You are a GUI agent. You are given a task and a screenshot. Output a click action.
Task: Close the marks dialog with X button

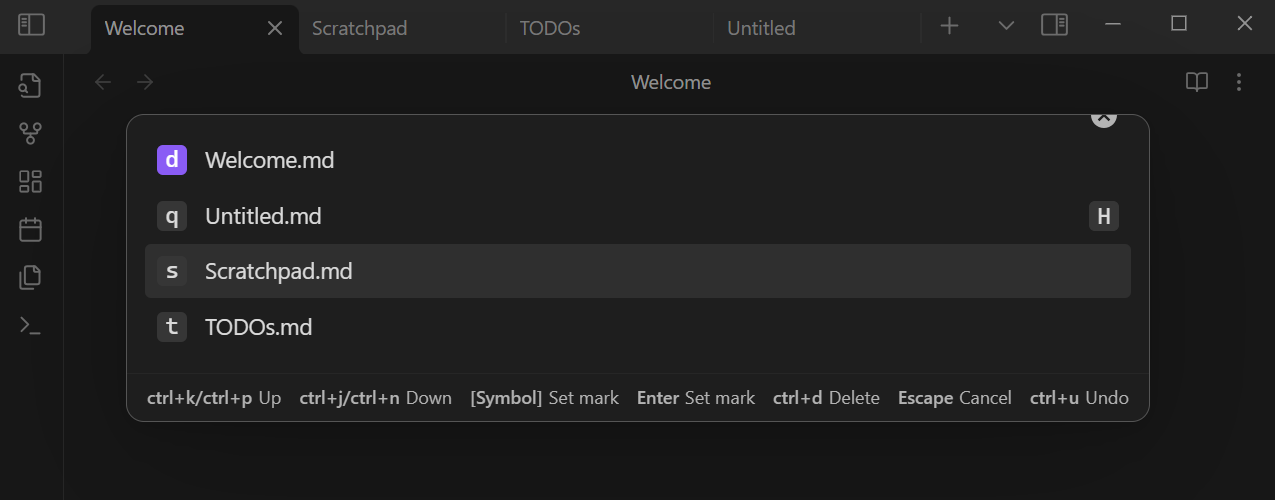point(1103,117)
